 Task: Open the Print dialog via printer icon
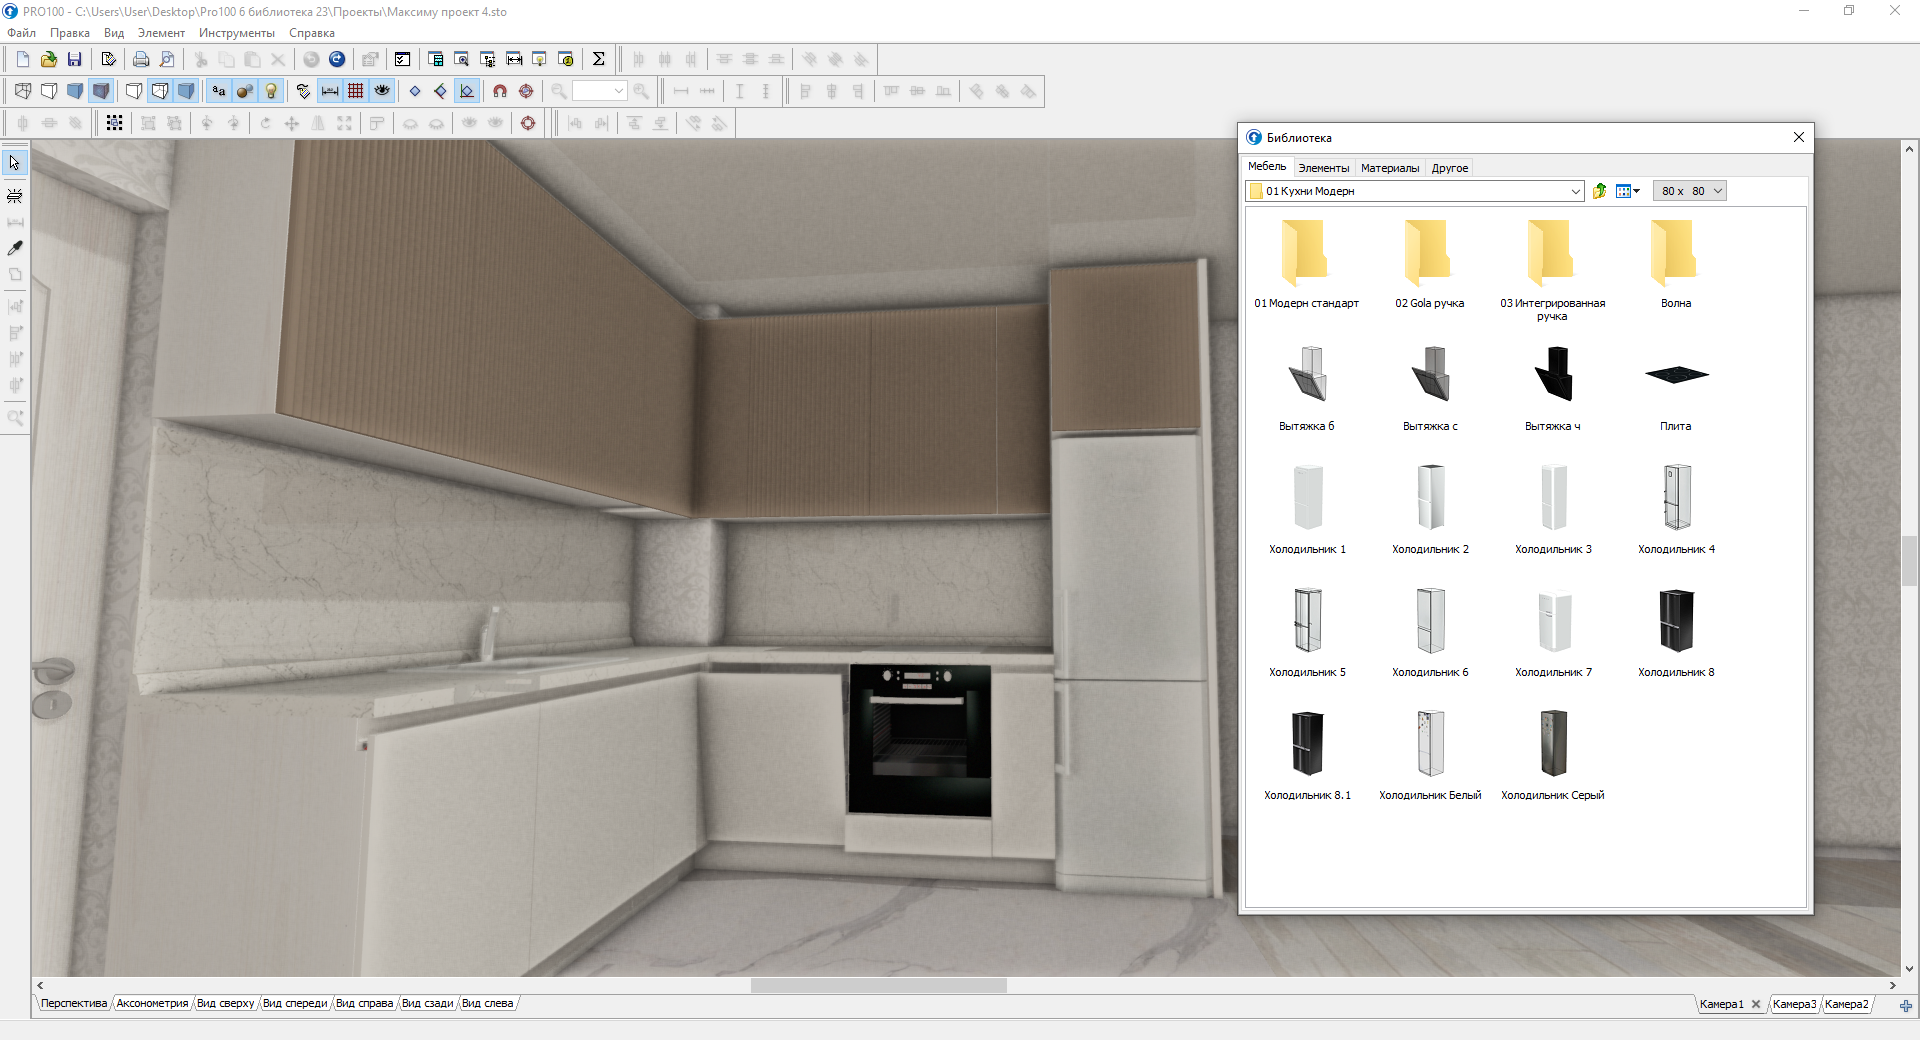[141, 59]
